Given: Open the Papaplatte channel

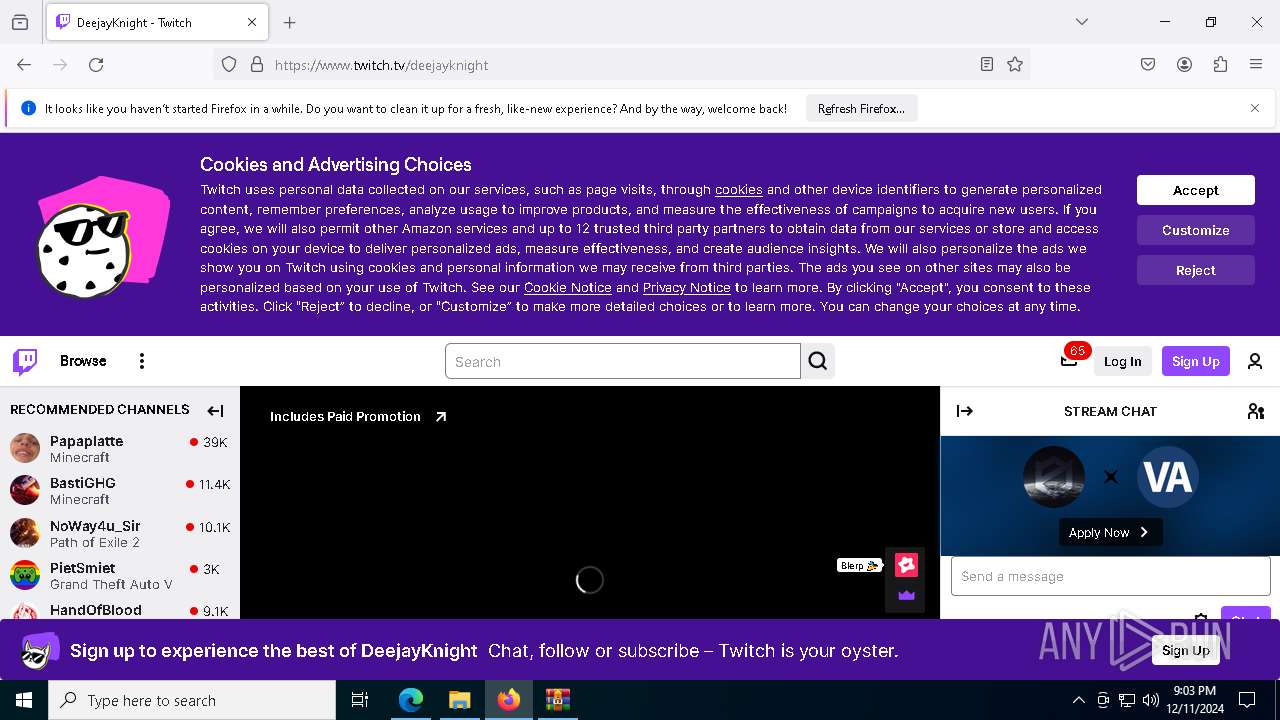Looking at the screenshot, I should pos(120,448).
